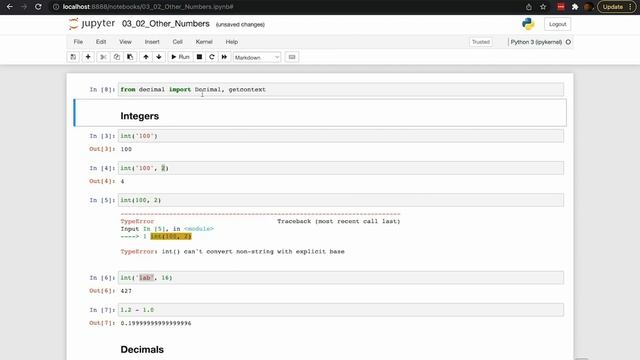Click the In [6] prompt label
640x360 pixels.
pos(102,278)
